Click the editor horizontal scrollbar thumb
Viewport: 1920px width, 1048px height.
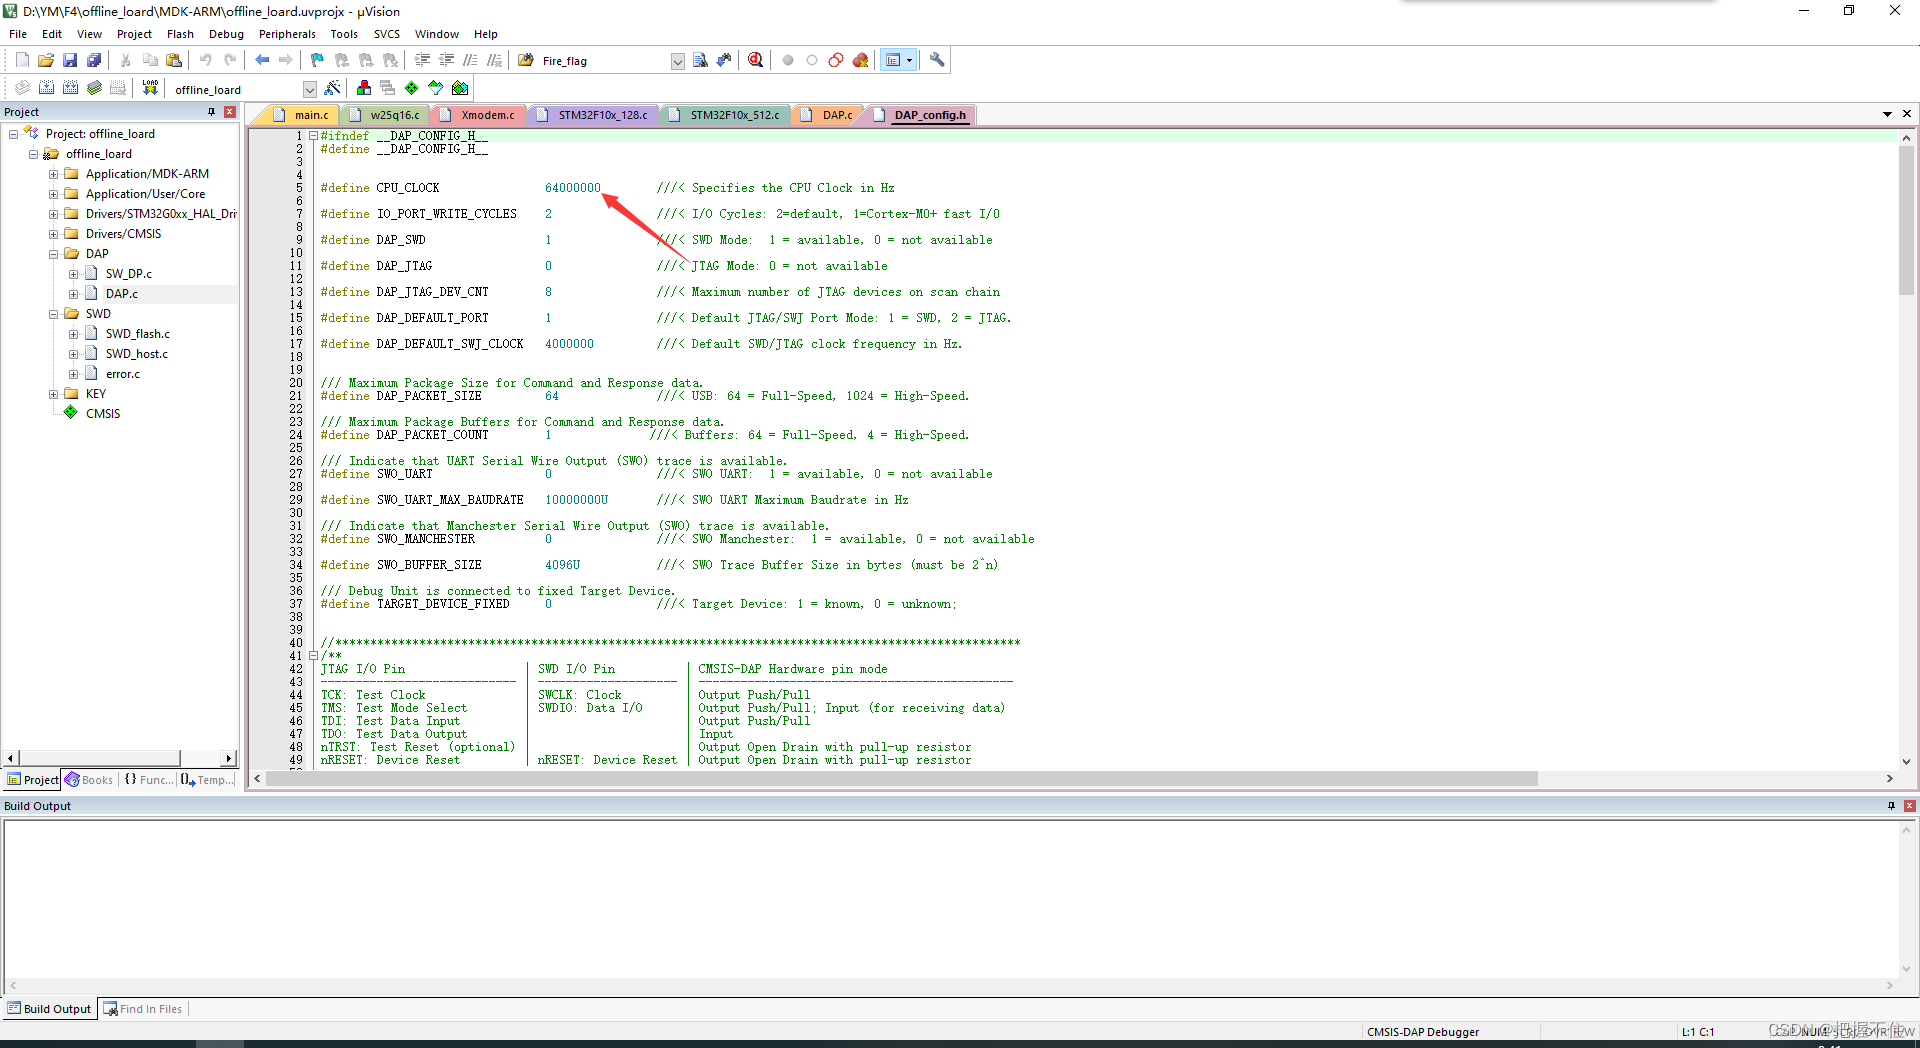pyautogui.click(x=901, y=779)
